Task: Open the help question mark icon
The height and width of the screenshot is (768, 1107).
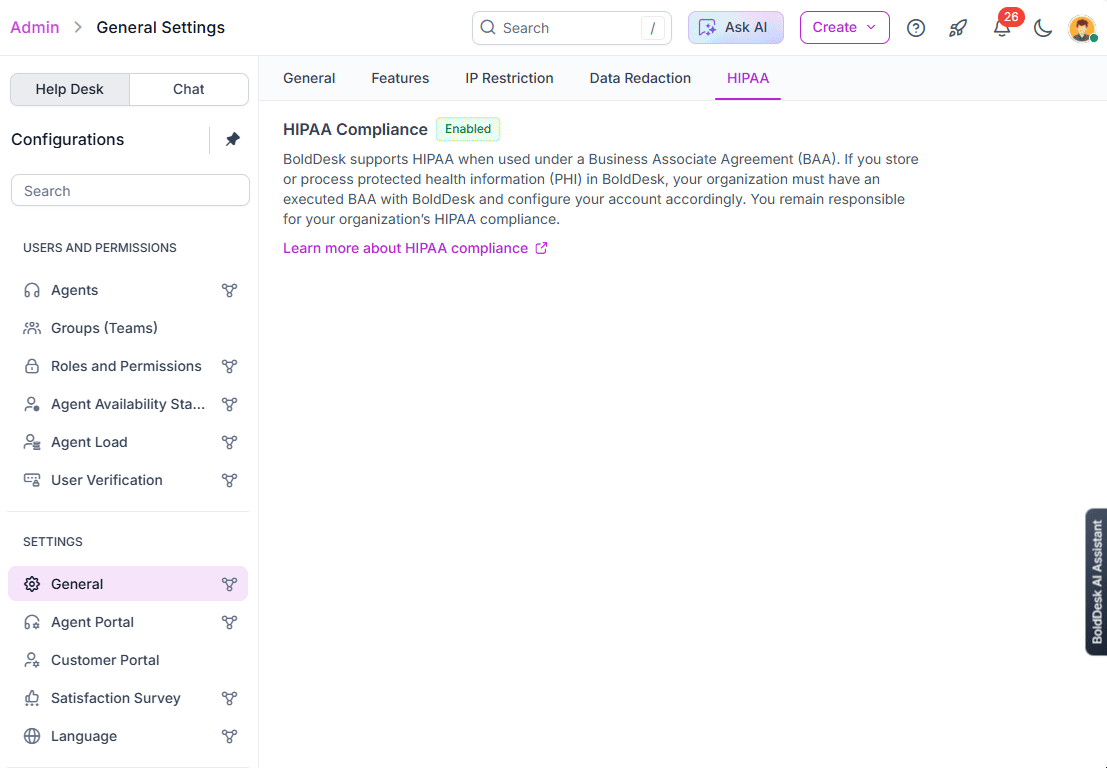Action: click(x=916, y=28)
